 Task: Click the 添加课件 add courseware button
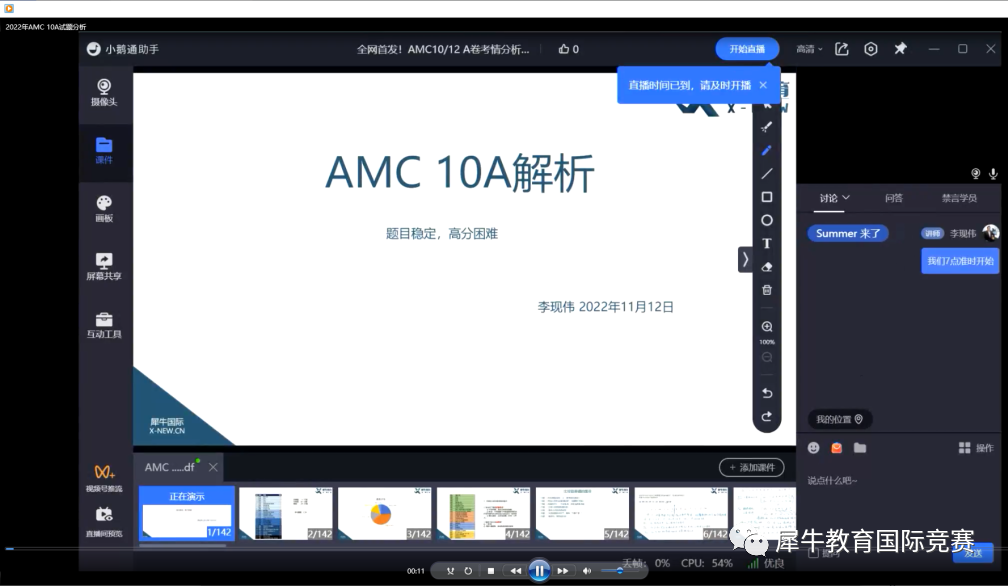click(751, 468)
